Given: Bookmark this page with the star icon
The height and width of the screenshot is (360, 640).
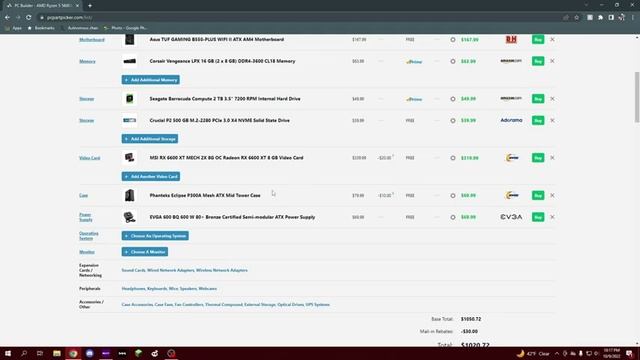Looking at the screenshot, I should 576,18.
